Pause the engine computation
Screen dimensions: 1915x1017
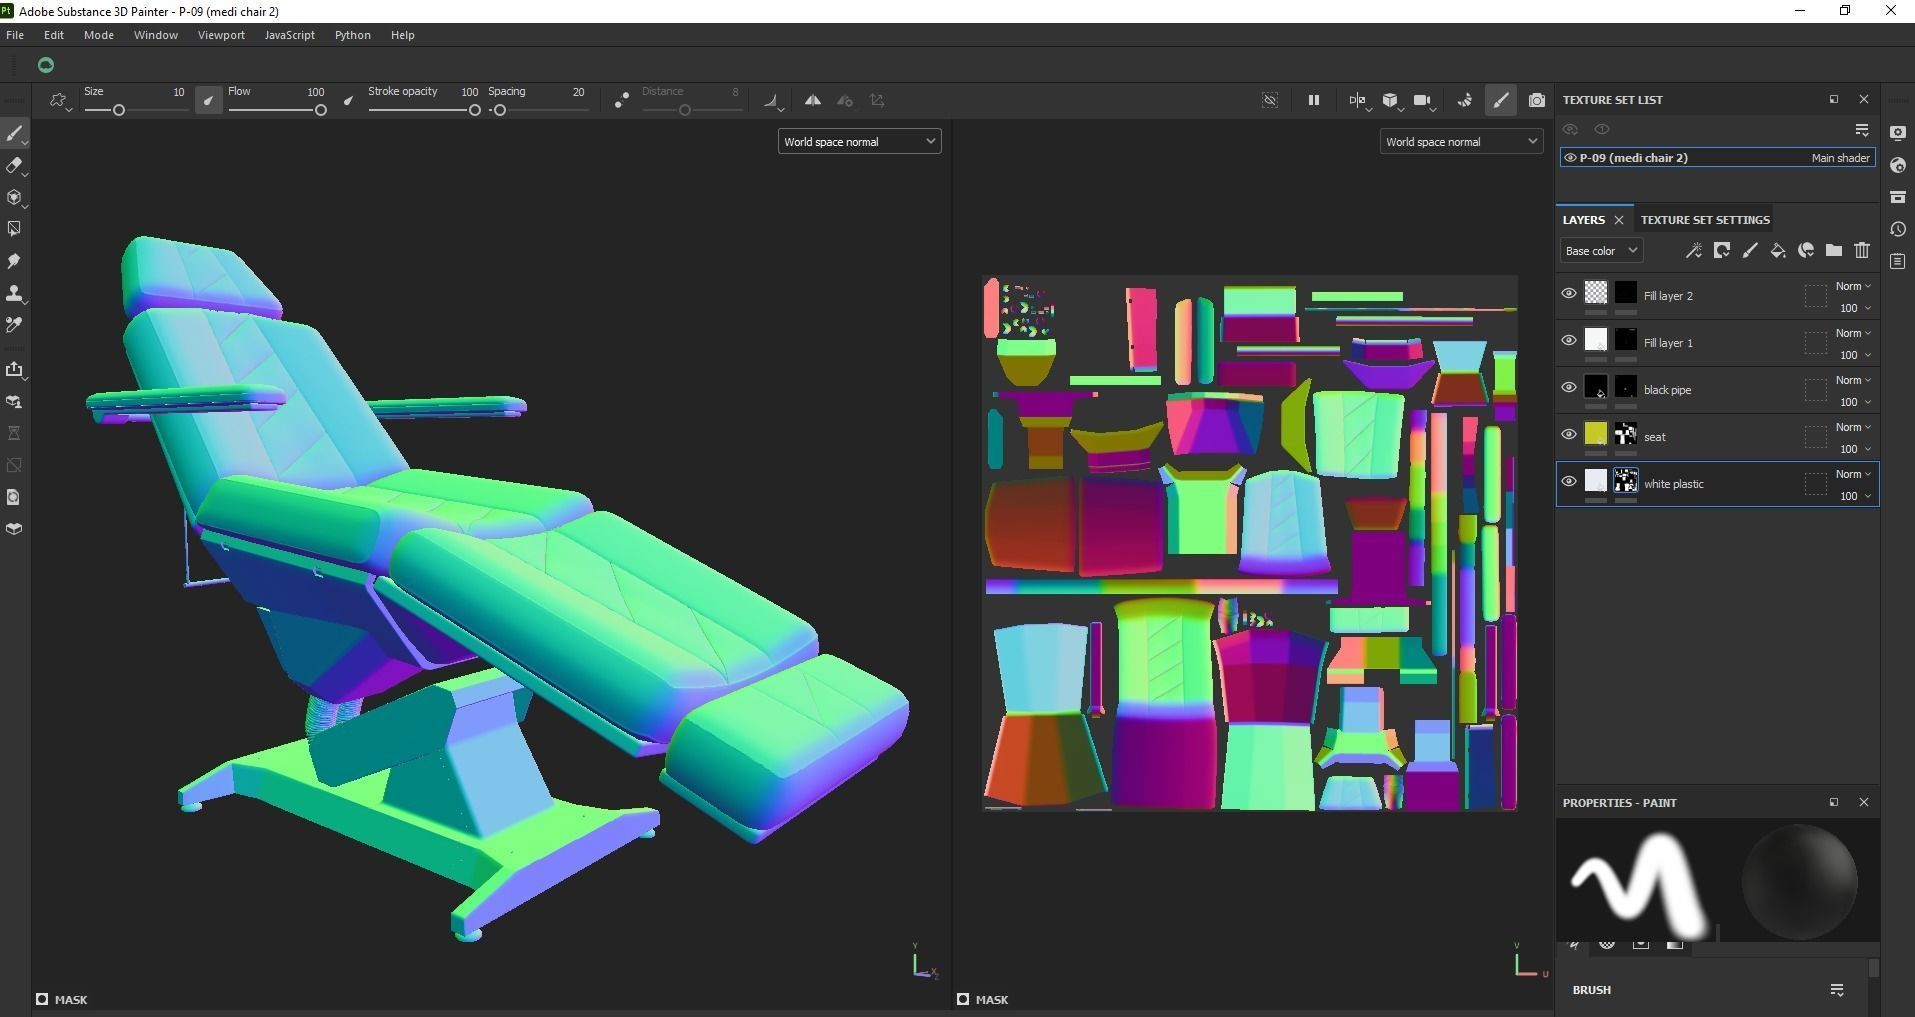tap(1313, 100)
